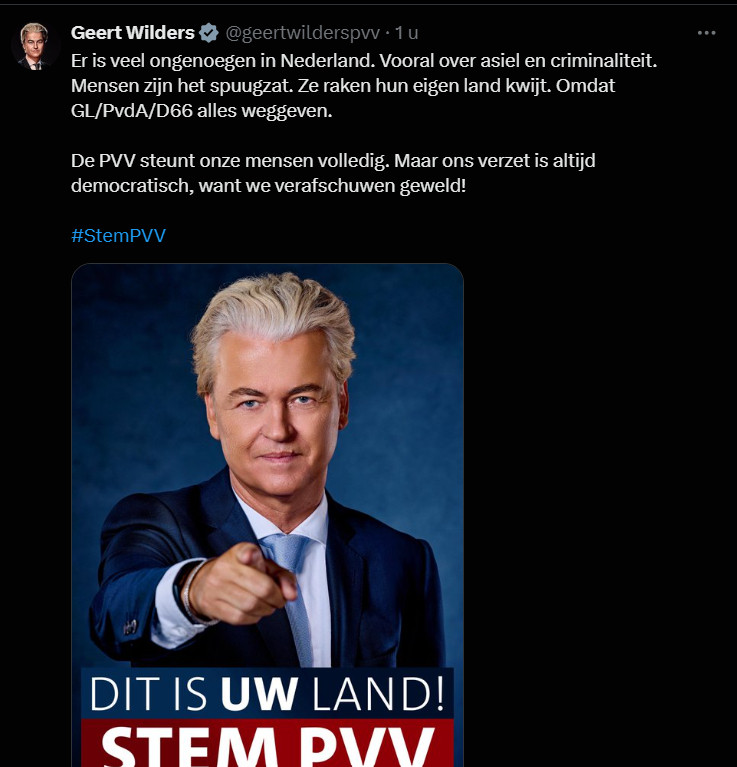The image size is (737, 767).
Task: Click the profile avatar beside the tweet
Action: coord(34,46)
